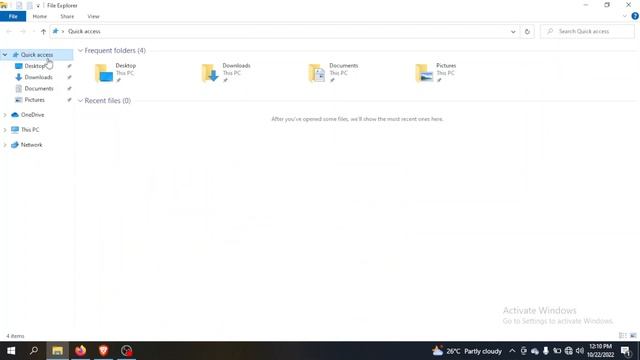Click the Properties quick toolbar icon
This screenshot has width=640, height=360.
pyautogui.click(x=19, y=6)
